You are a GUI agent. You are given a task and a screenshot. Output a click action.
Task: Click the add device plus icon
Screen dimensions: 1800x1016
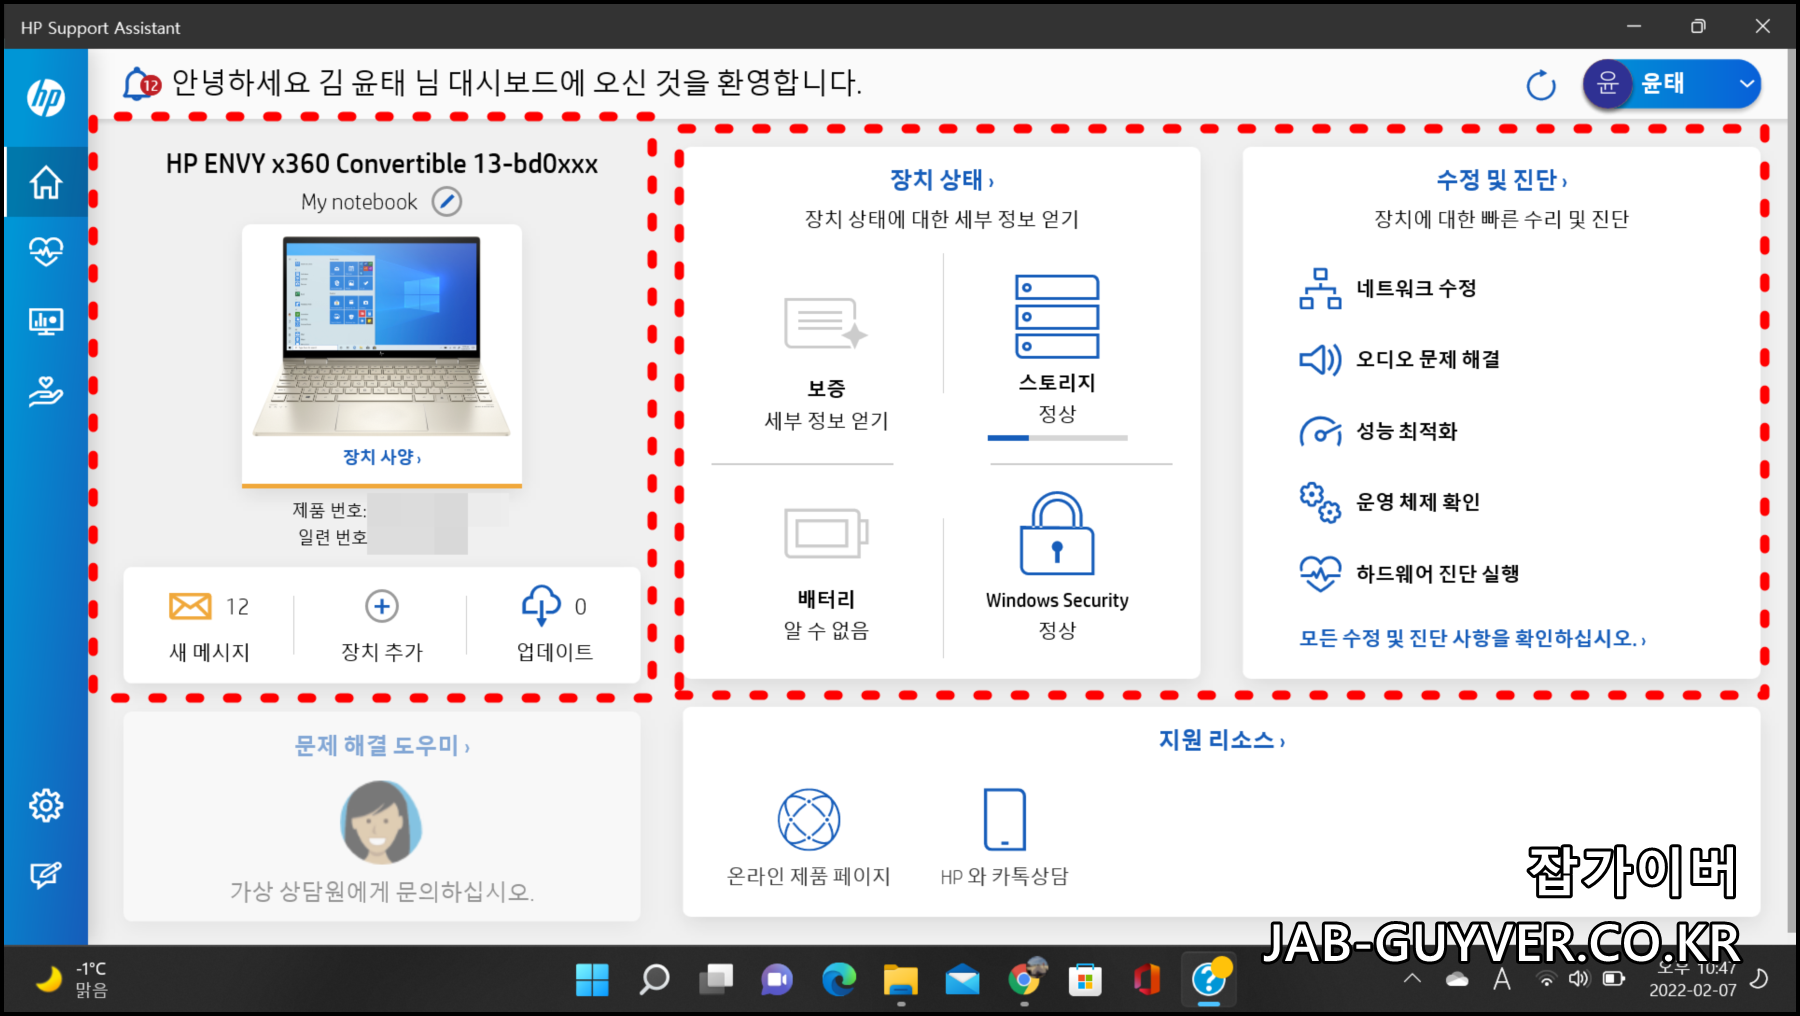(382, 606)
